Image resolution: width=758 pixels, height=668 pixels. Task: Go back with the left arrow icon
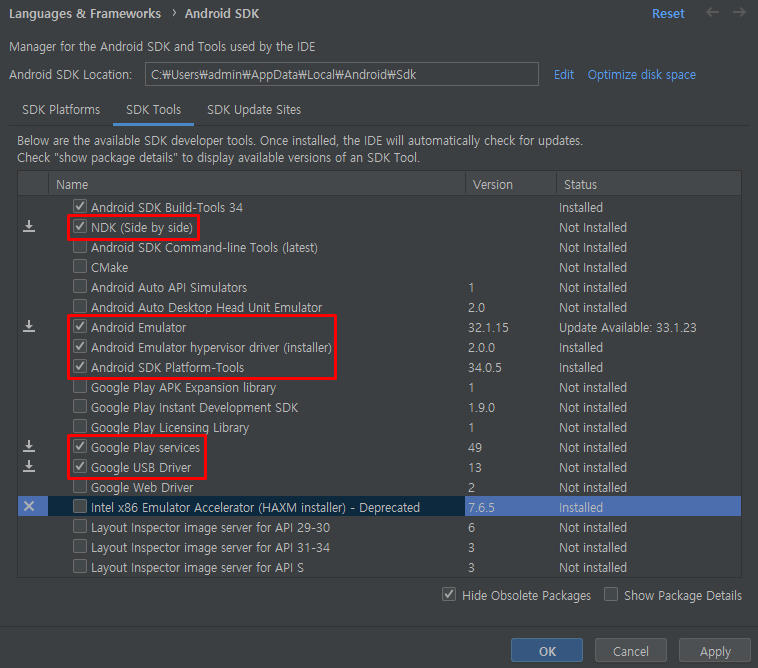tap(712, 12)
